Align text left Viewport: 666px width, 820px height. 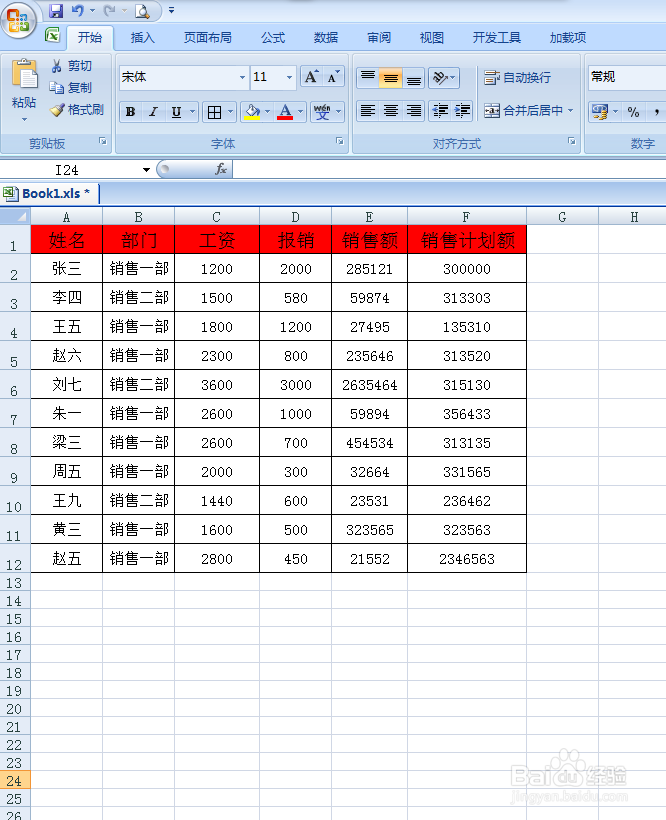pyautogui.click(x=368, y=110)
